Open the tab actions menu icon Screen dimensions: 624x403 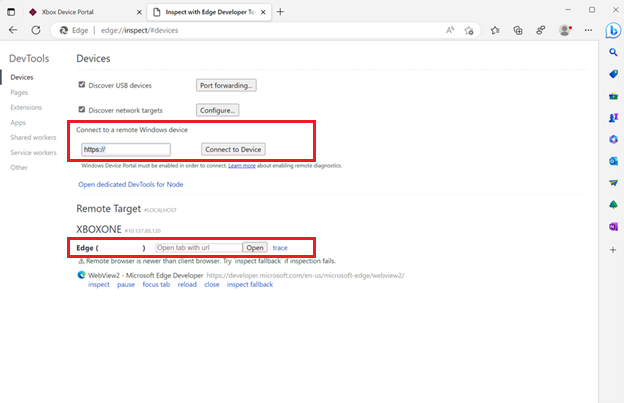click(x=11, y=12)
